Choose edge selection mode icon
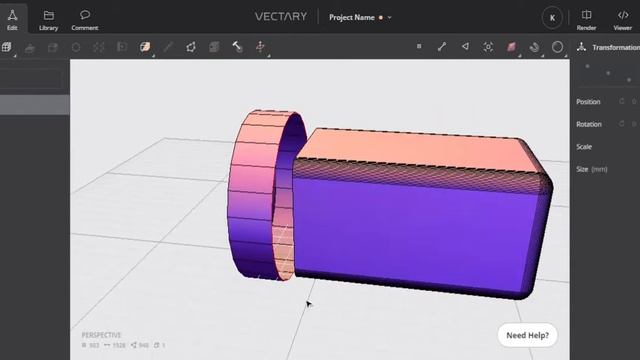Image resolution: width=640 pixels, height=360 pixels. click(442, 47)
